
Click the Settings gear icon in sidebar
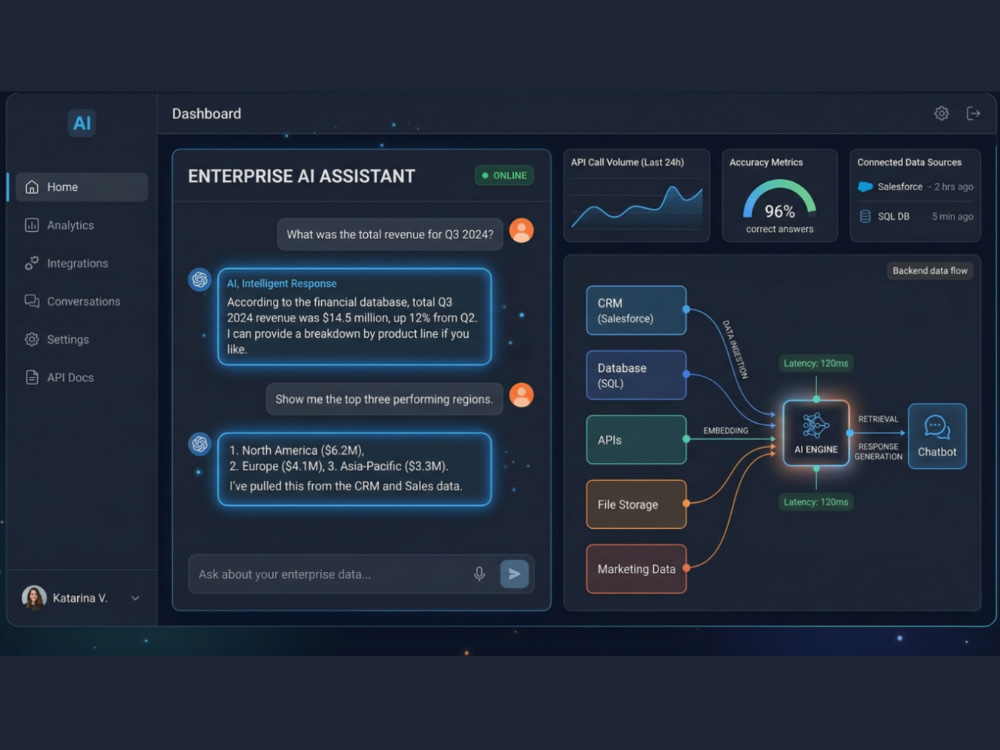pos(32,339)
